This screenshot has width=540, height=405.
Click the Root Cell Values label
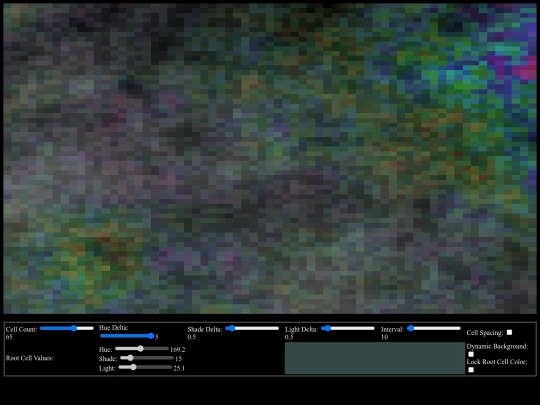[29, 358]
